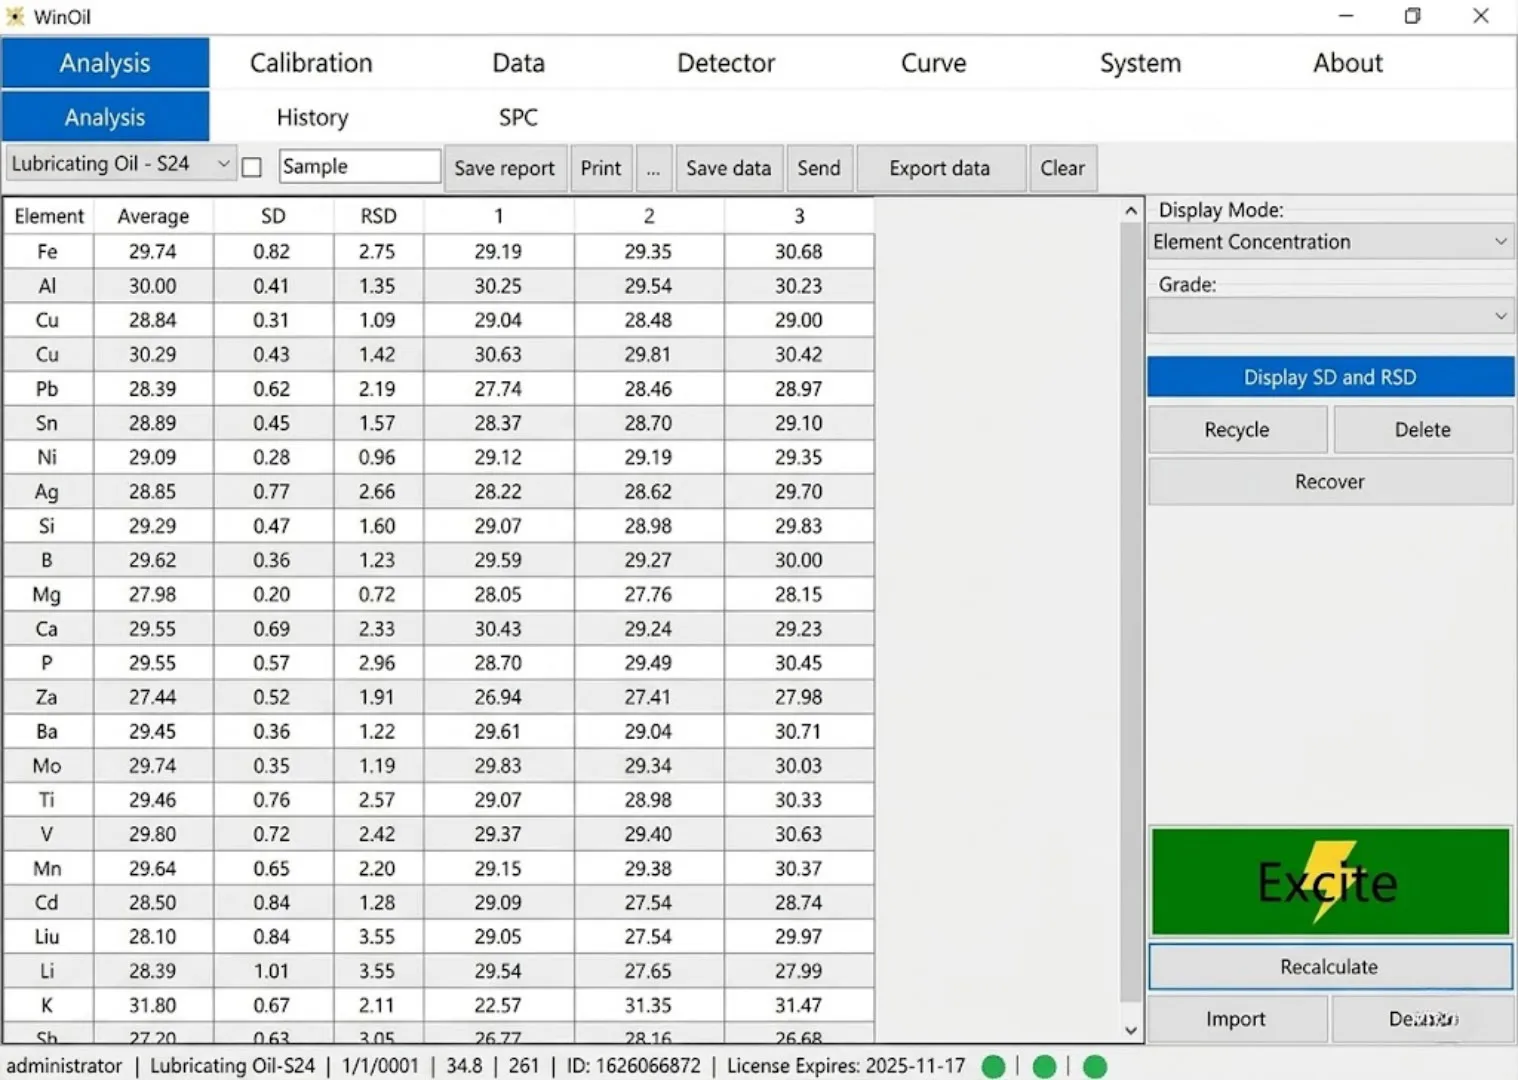Click the ID: 1626066872 status bar entry

coord(633,1066)
